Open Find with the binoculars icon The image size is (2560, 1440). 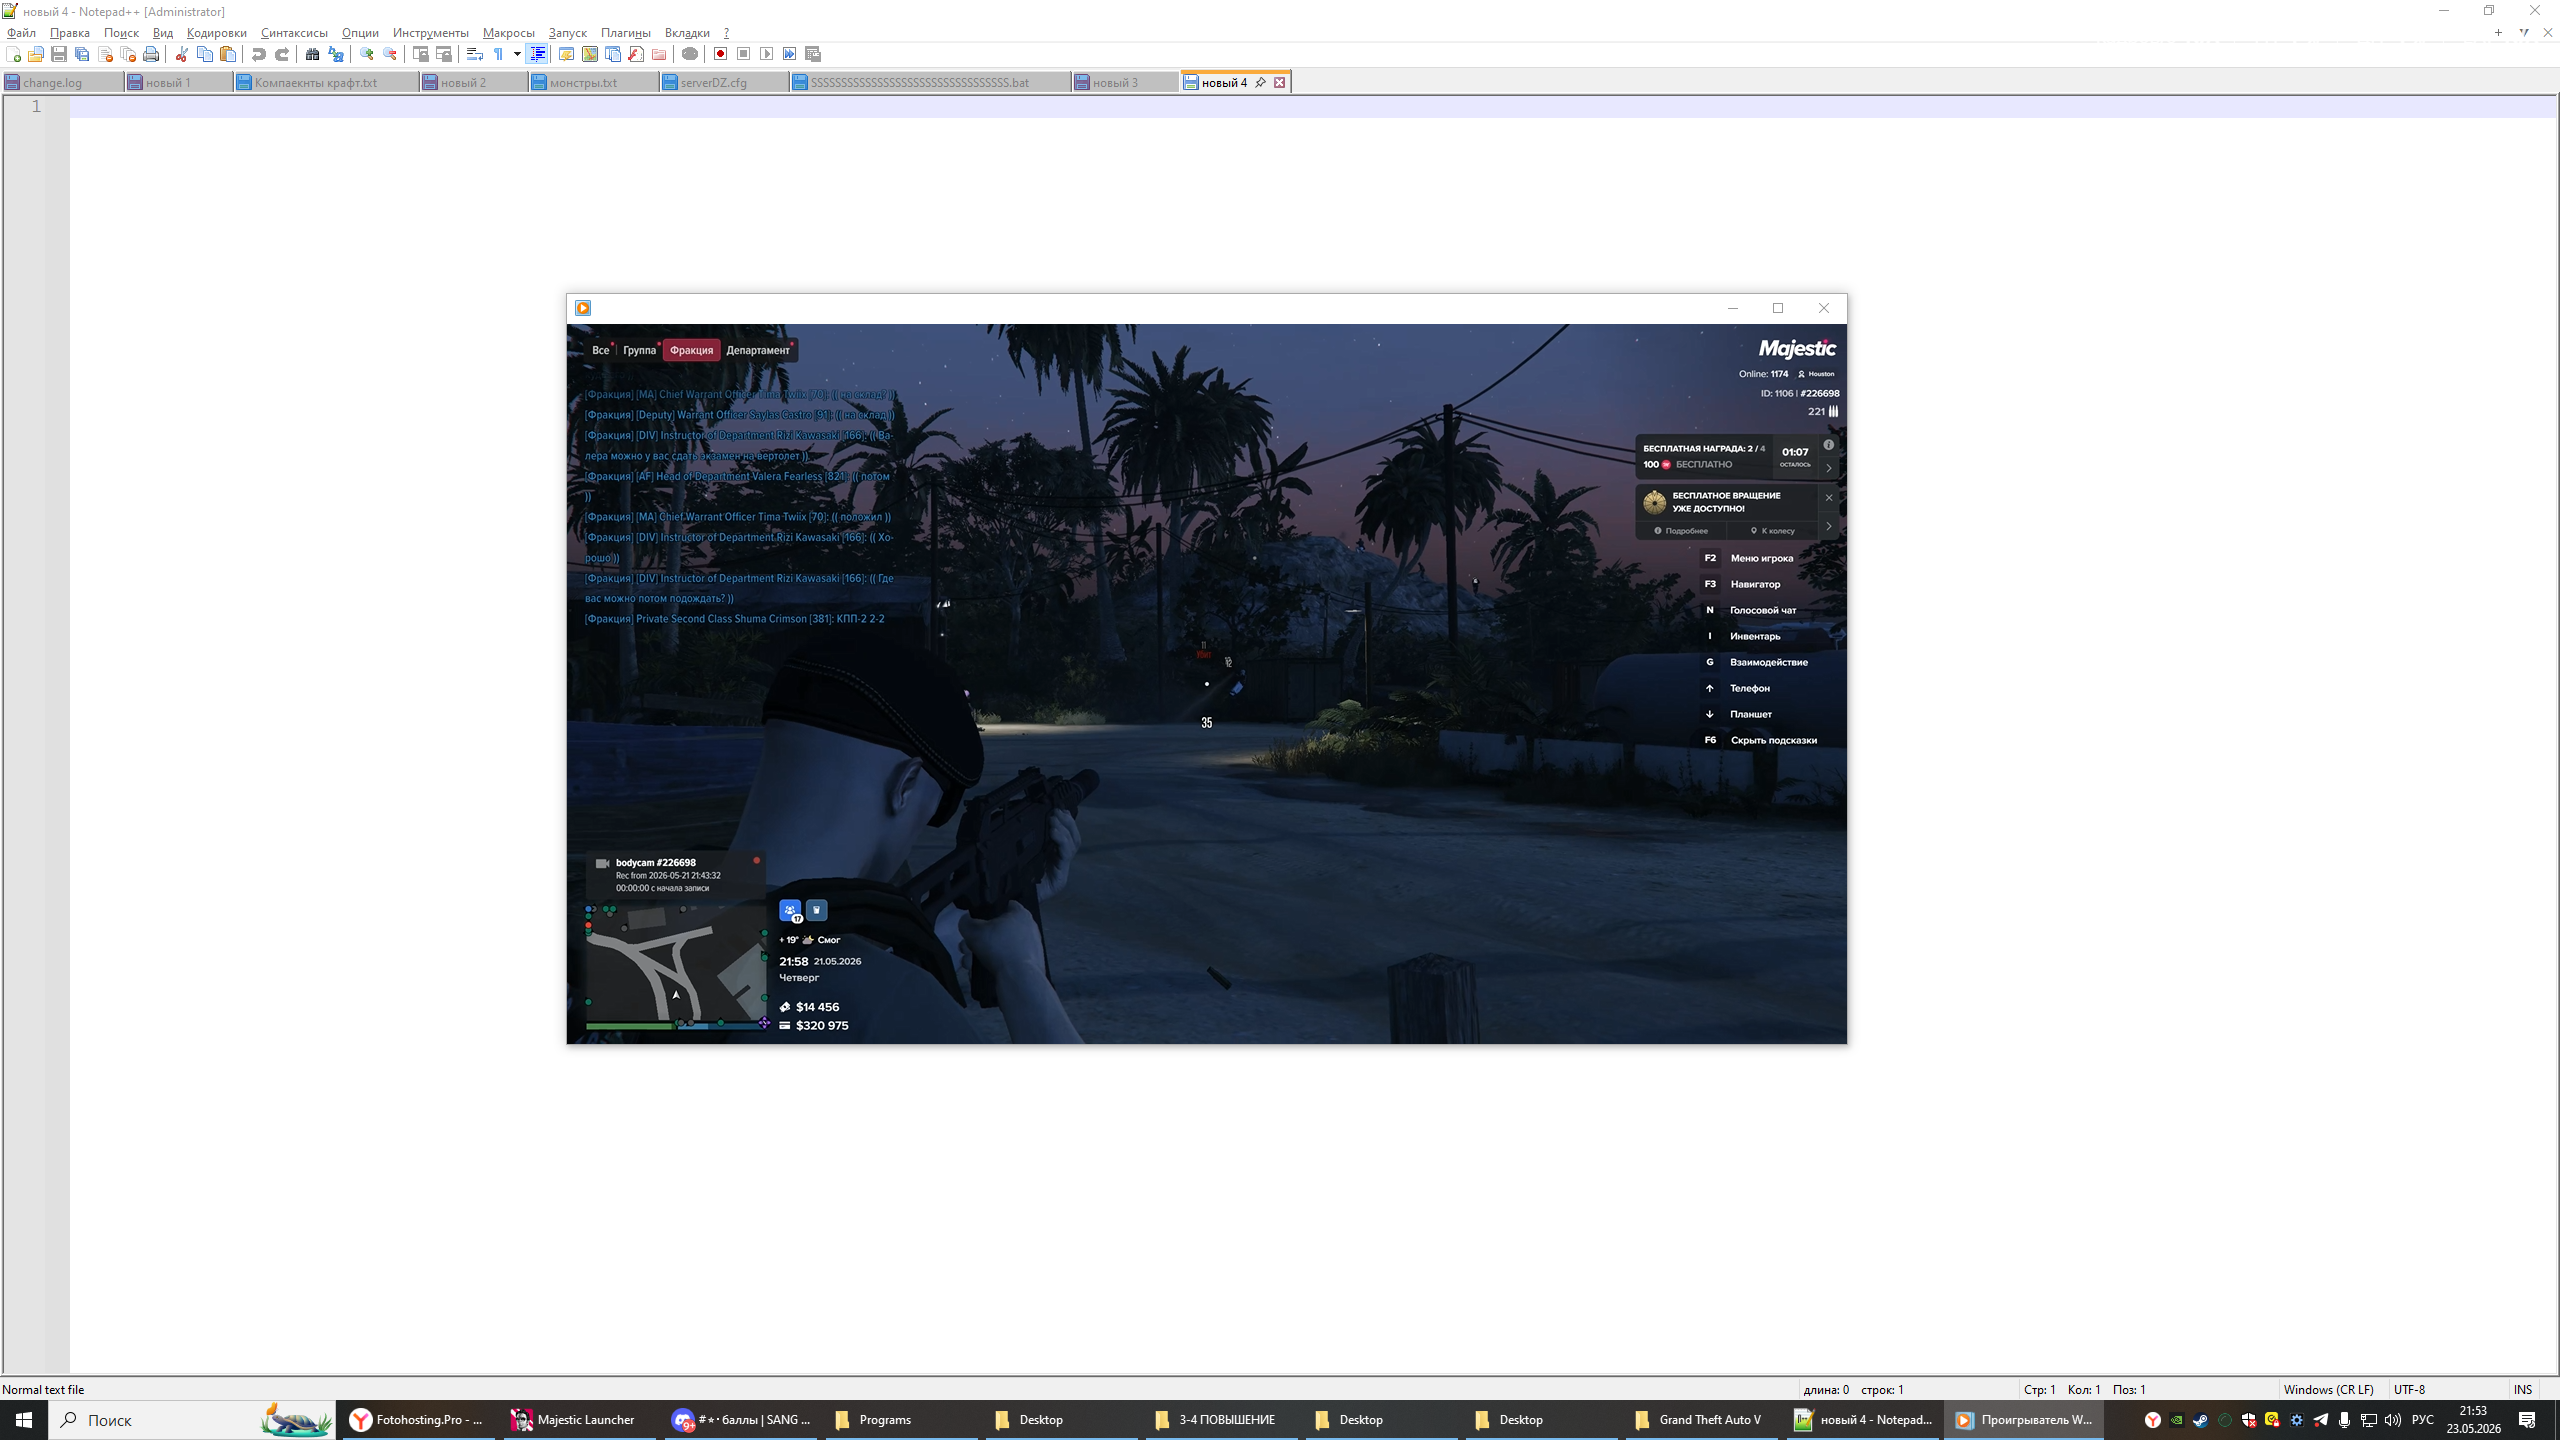313,54
